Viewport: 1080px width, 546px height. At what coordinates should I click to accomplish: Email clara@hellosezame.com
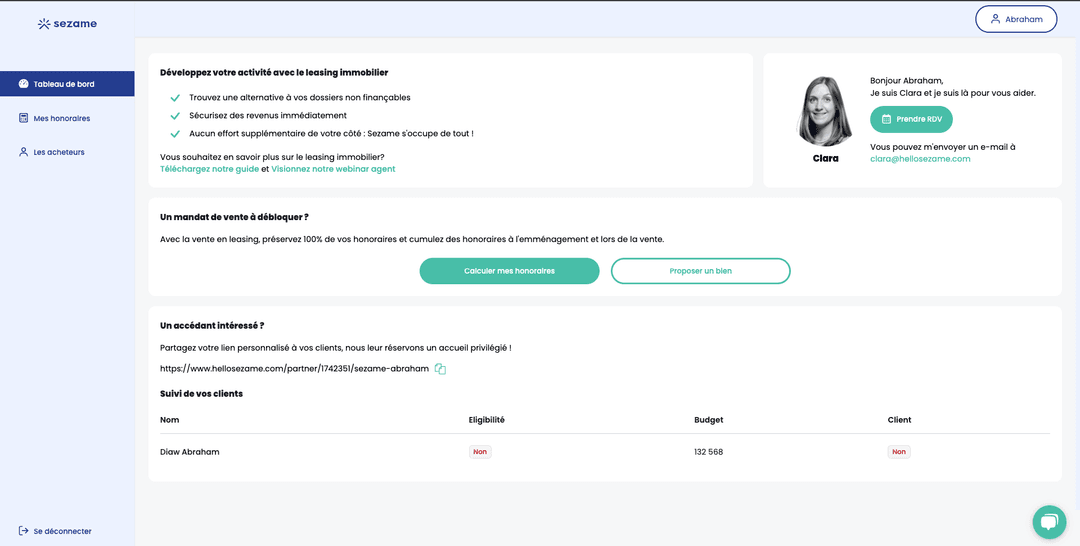pos(920,159)
